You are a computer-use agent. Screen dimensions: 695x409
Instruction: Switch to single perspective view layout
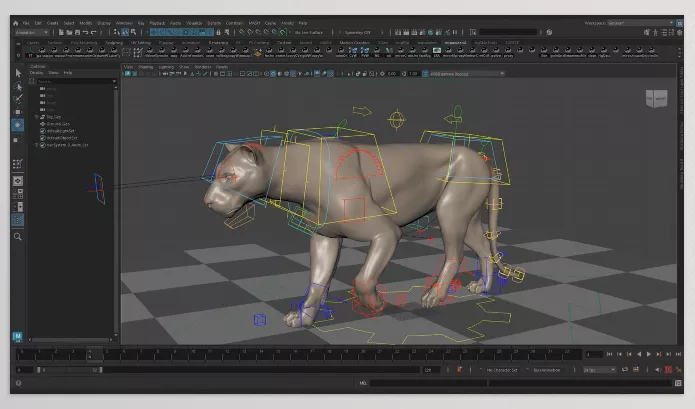(18, 181)
